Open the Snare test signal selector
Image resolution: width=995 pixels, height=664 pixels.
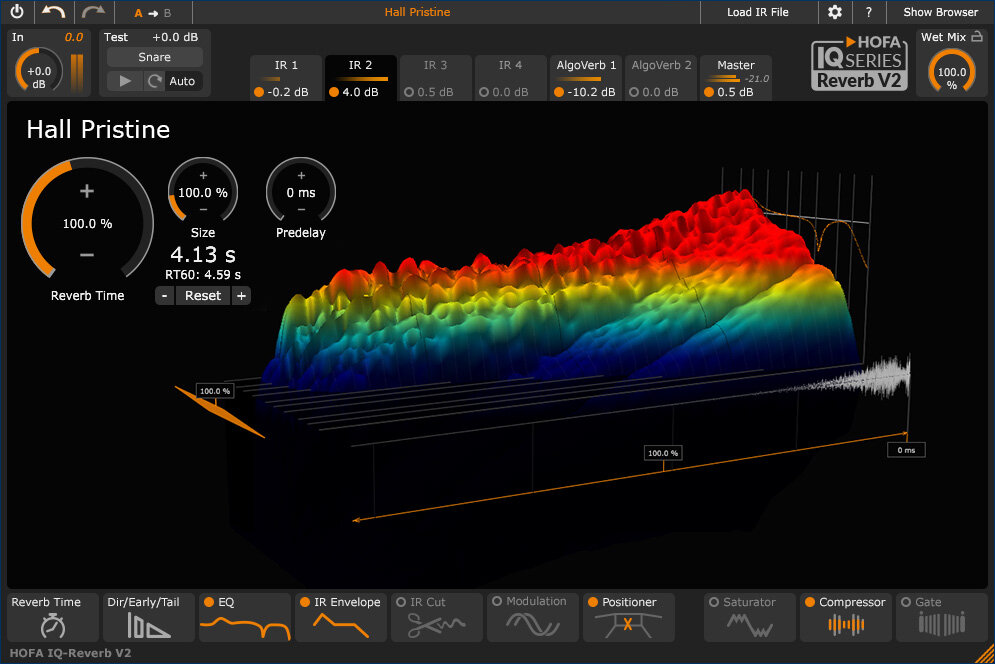(x=153, y=57)
